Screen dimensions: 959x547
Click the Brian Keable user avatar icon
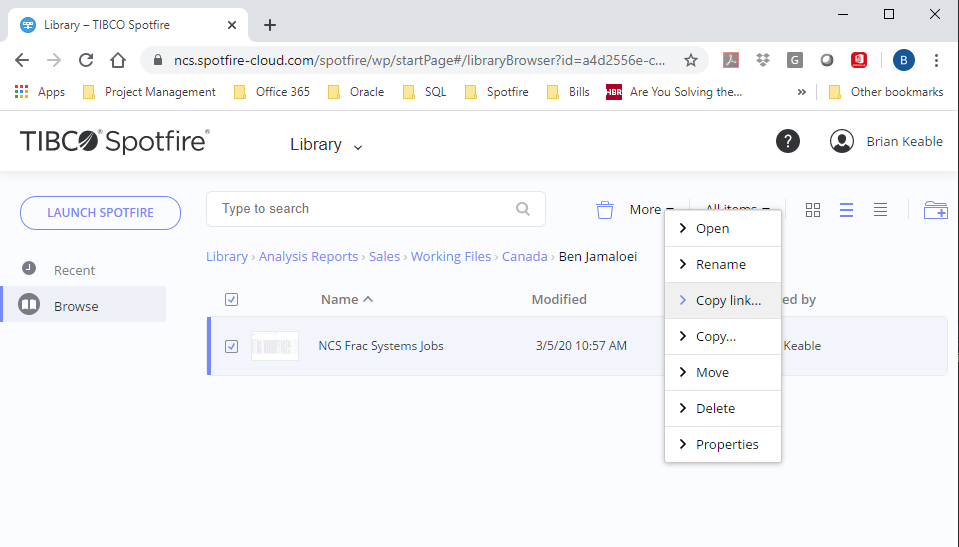pos(842,141)
